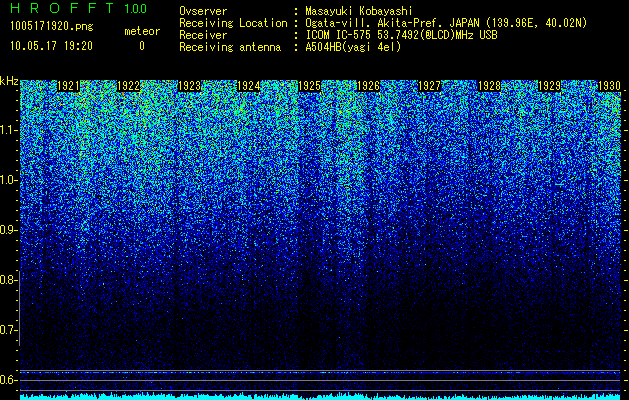Click the A504HB(yagi 4el) antenna text
The image size is (629, 400).
tap(353, 47)
